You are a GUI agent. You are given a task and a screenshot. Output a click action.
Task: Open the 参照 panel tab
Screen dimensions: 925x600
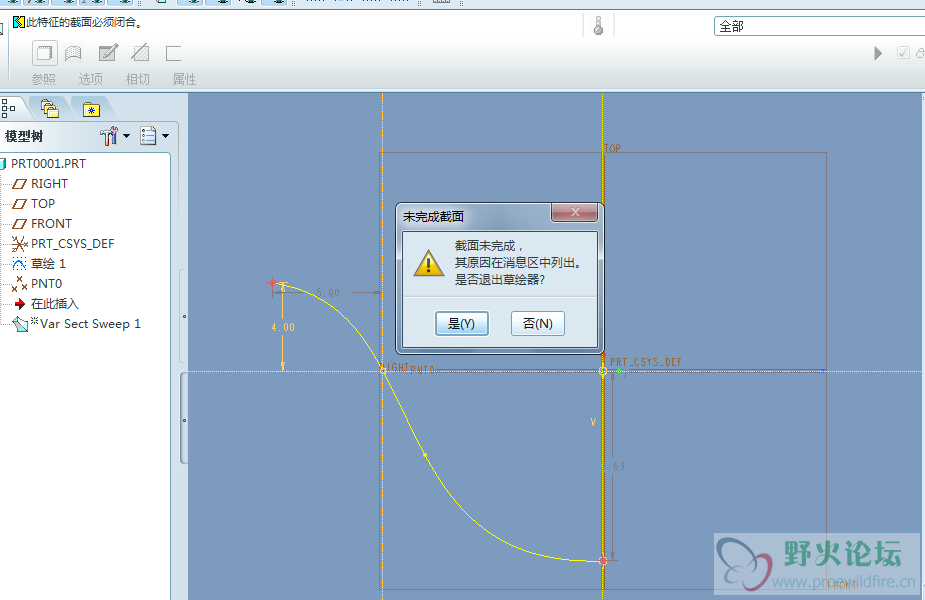point(44,79)
